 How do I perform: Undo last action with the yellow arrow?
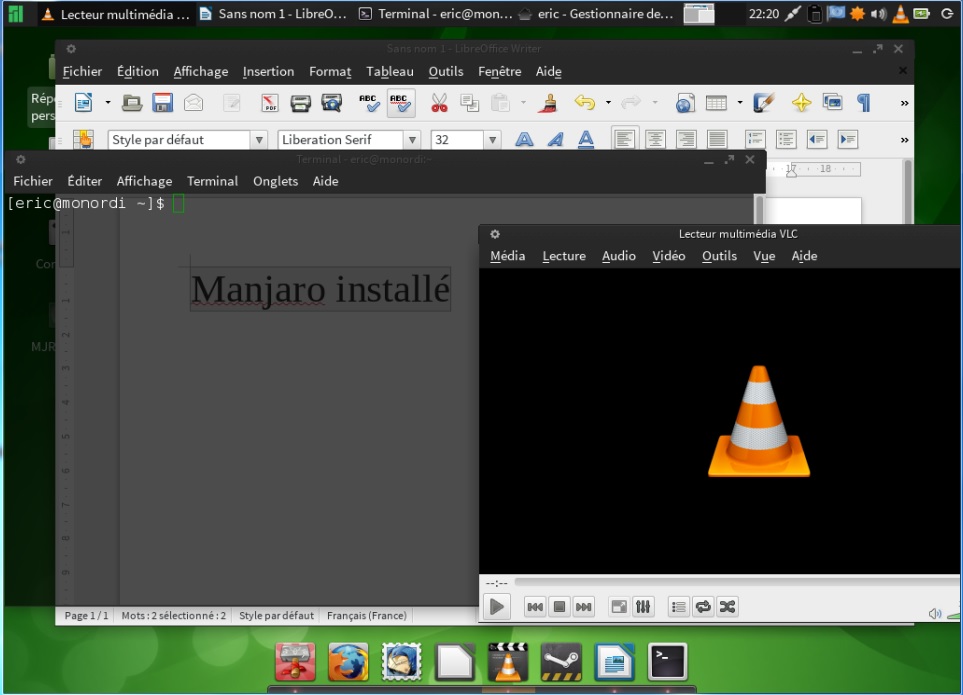(585, 103)
